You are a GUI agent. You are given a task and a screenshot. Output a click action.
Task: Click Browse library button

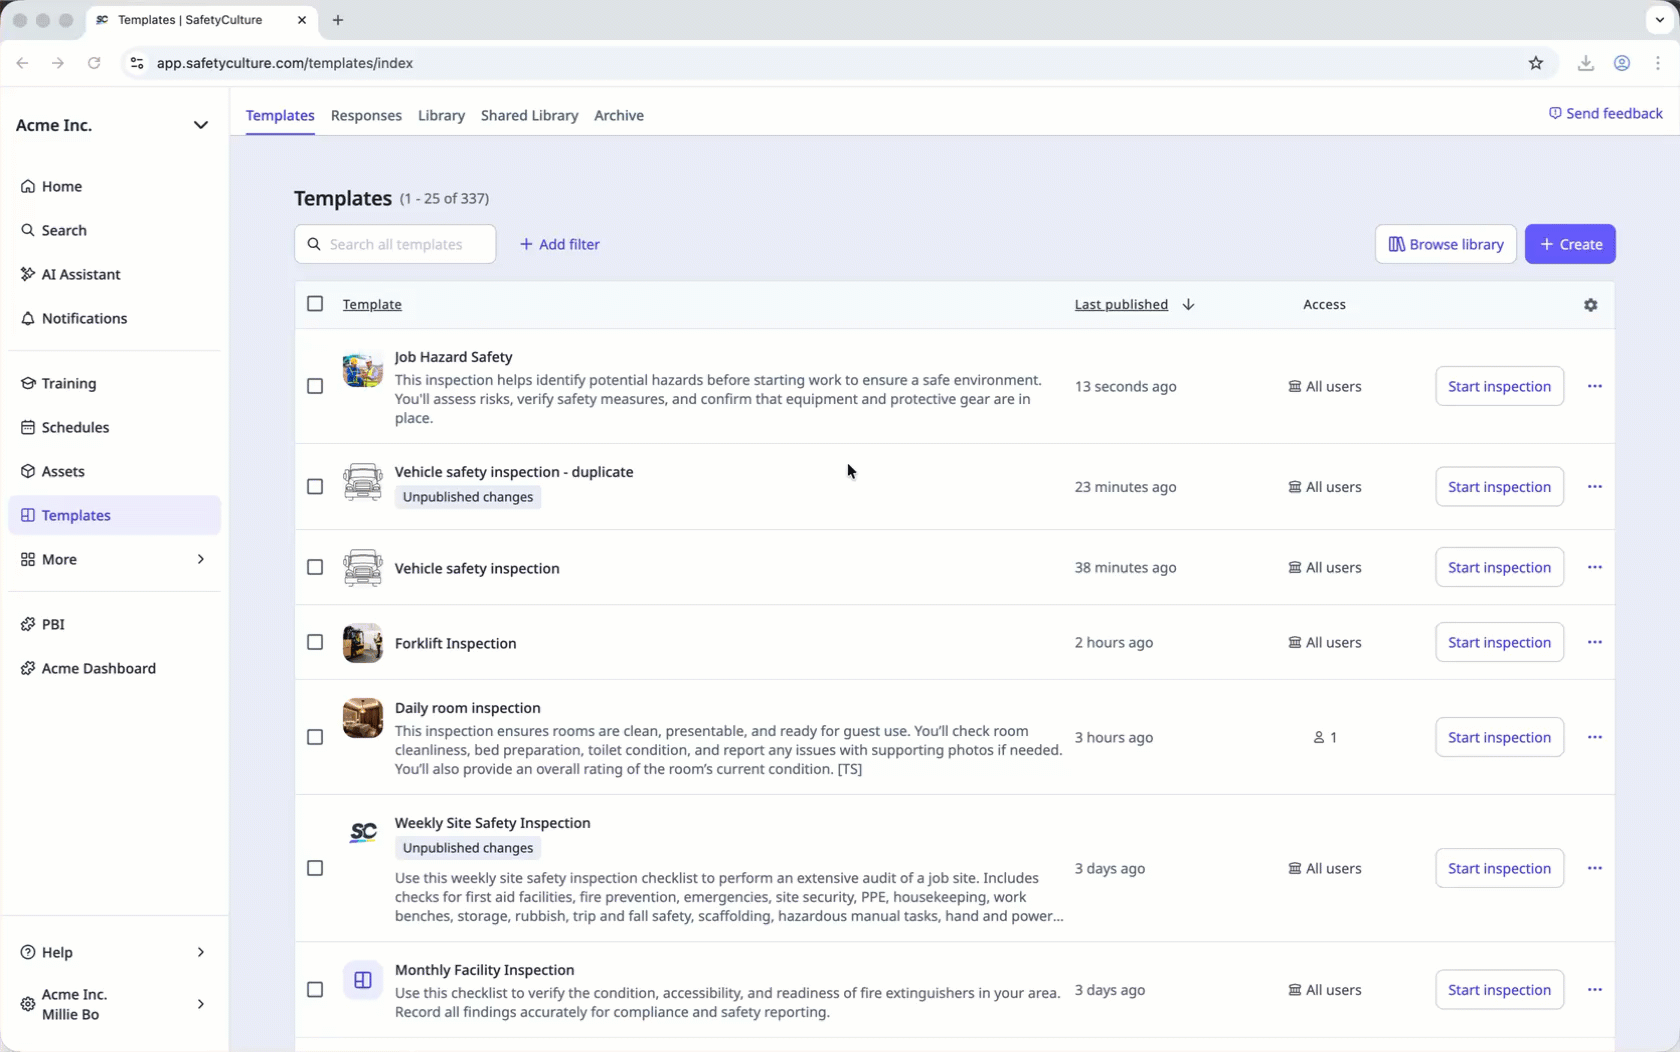(x=1446, y=244)
